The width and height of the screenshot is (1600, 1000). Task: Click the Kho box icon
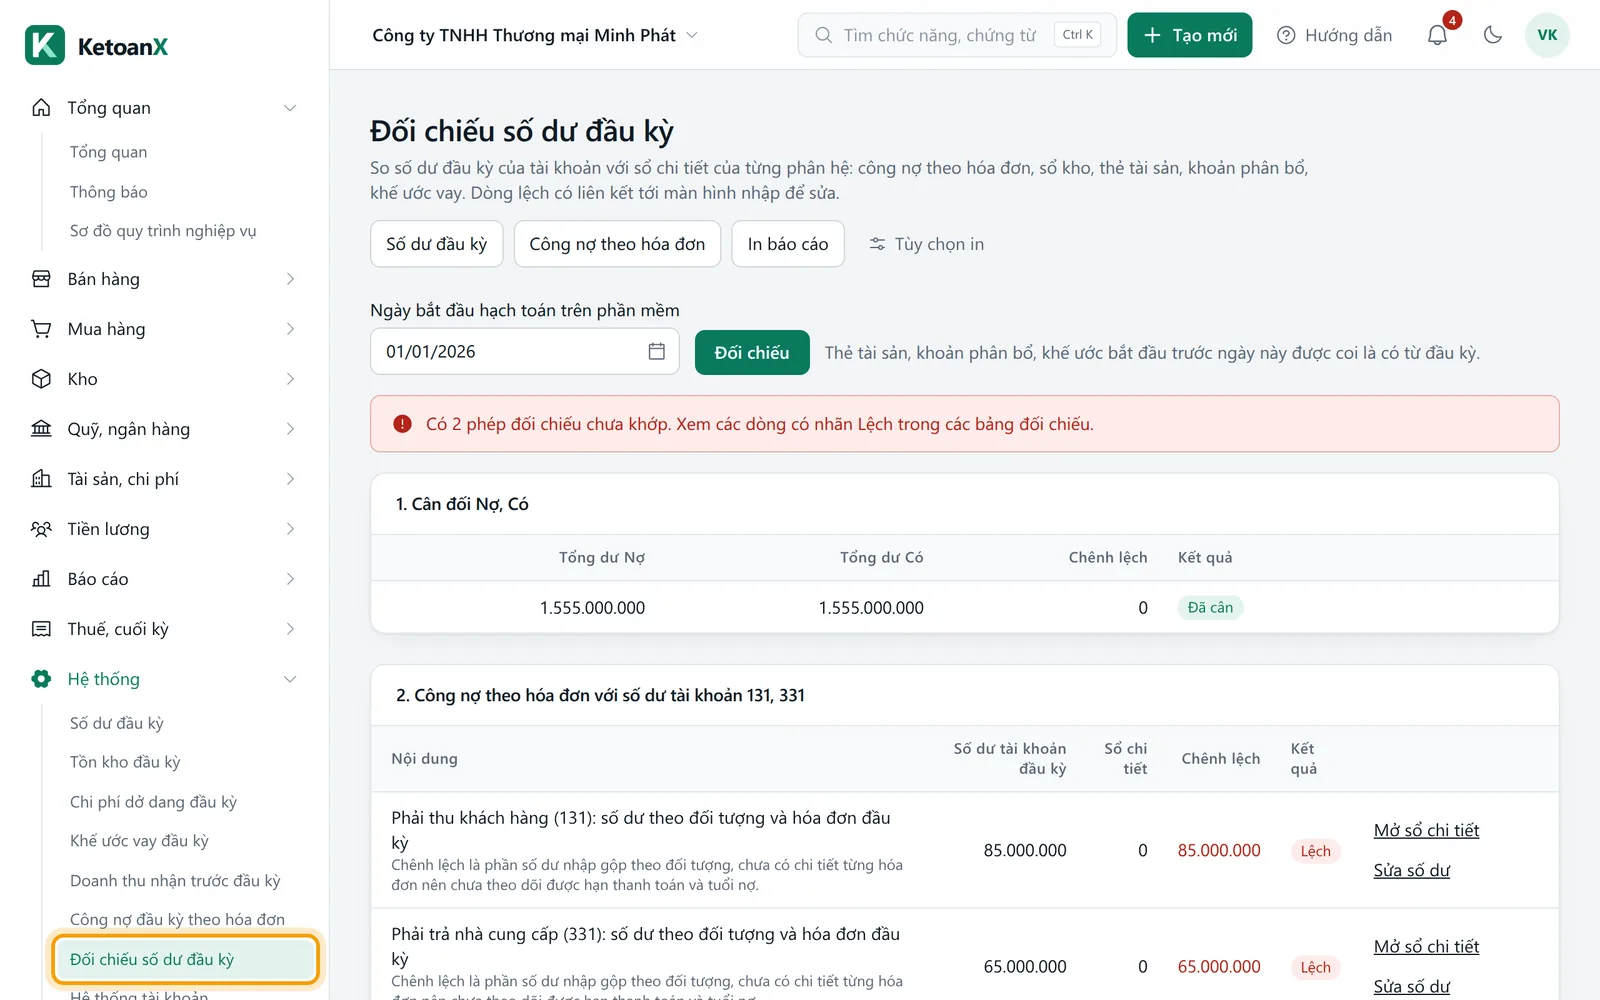(x=41, y=379)
